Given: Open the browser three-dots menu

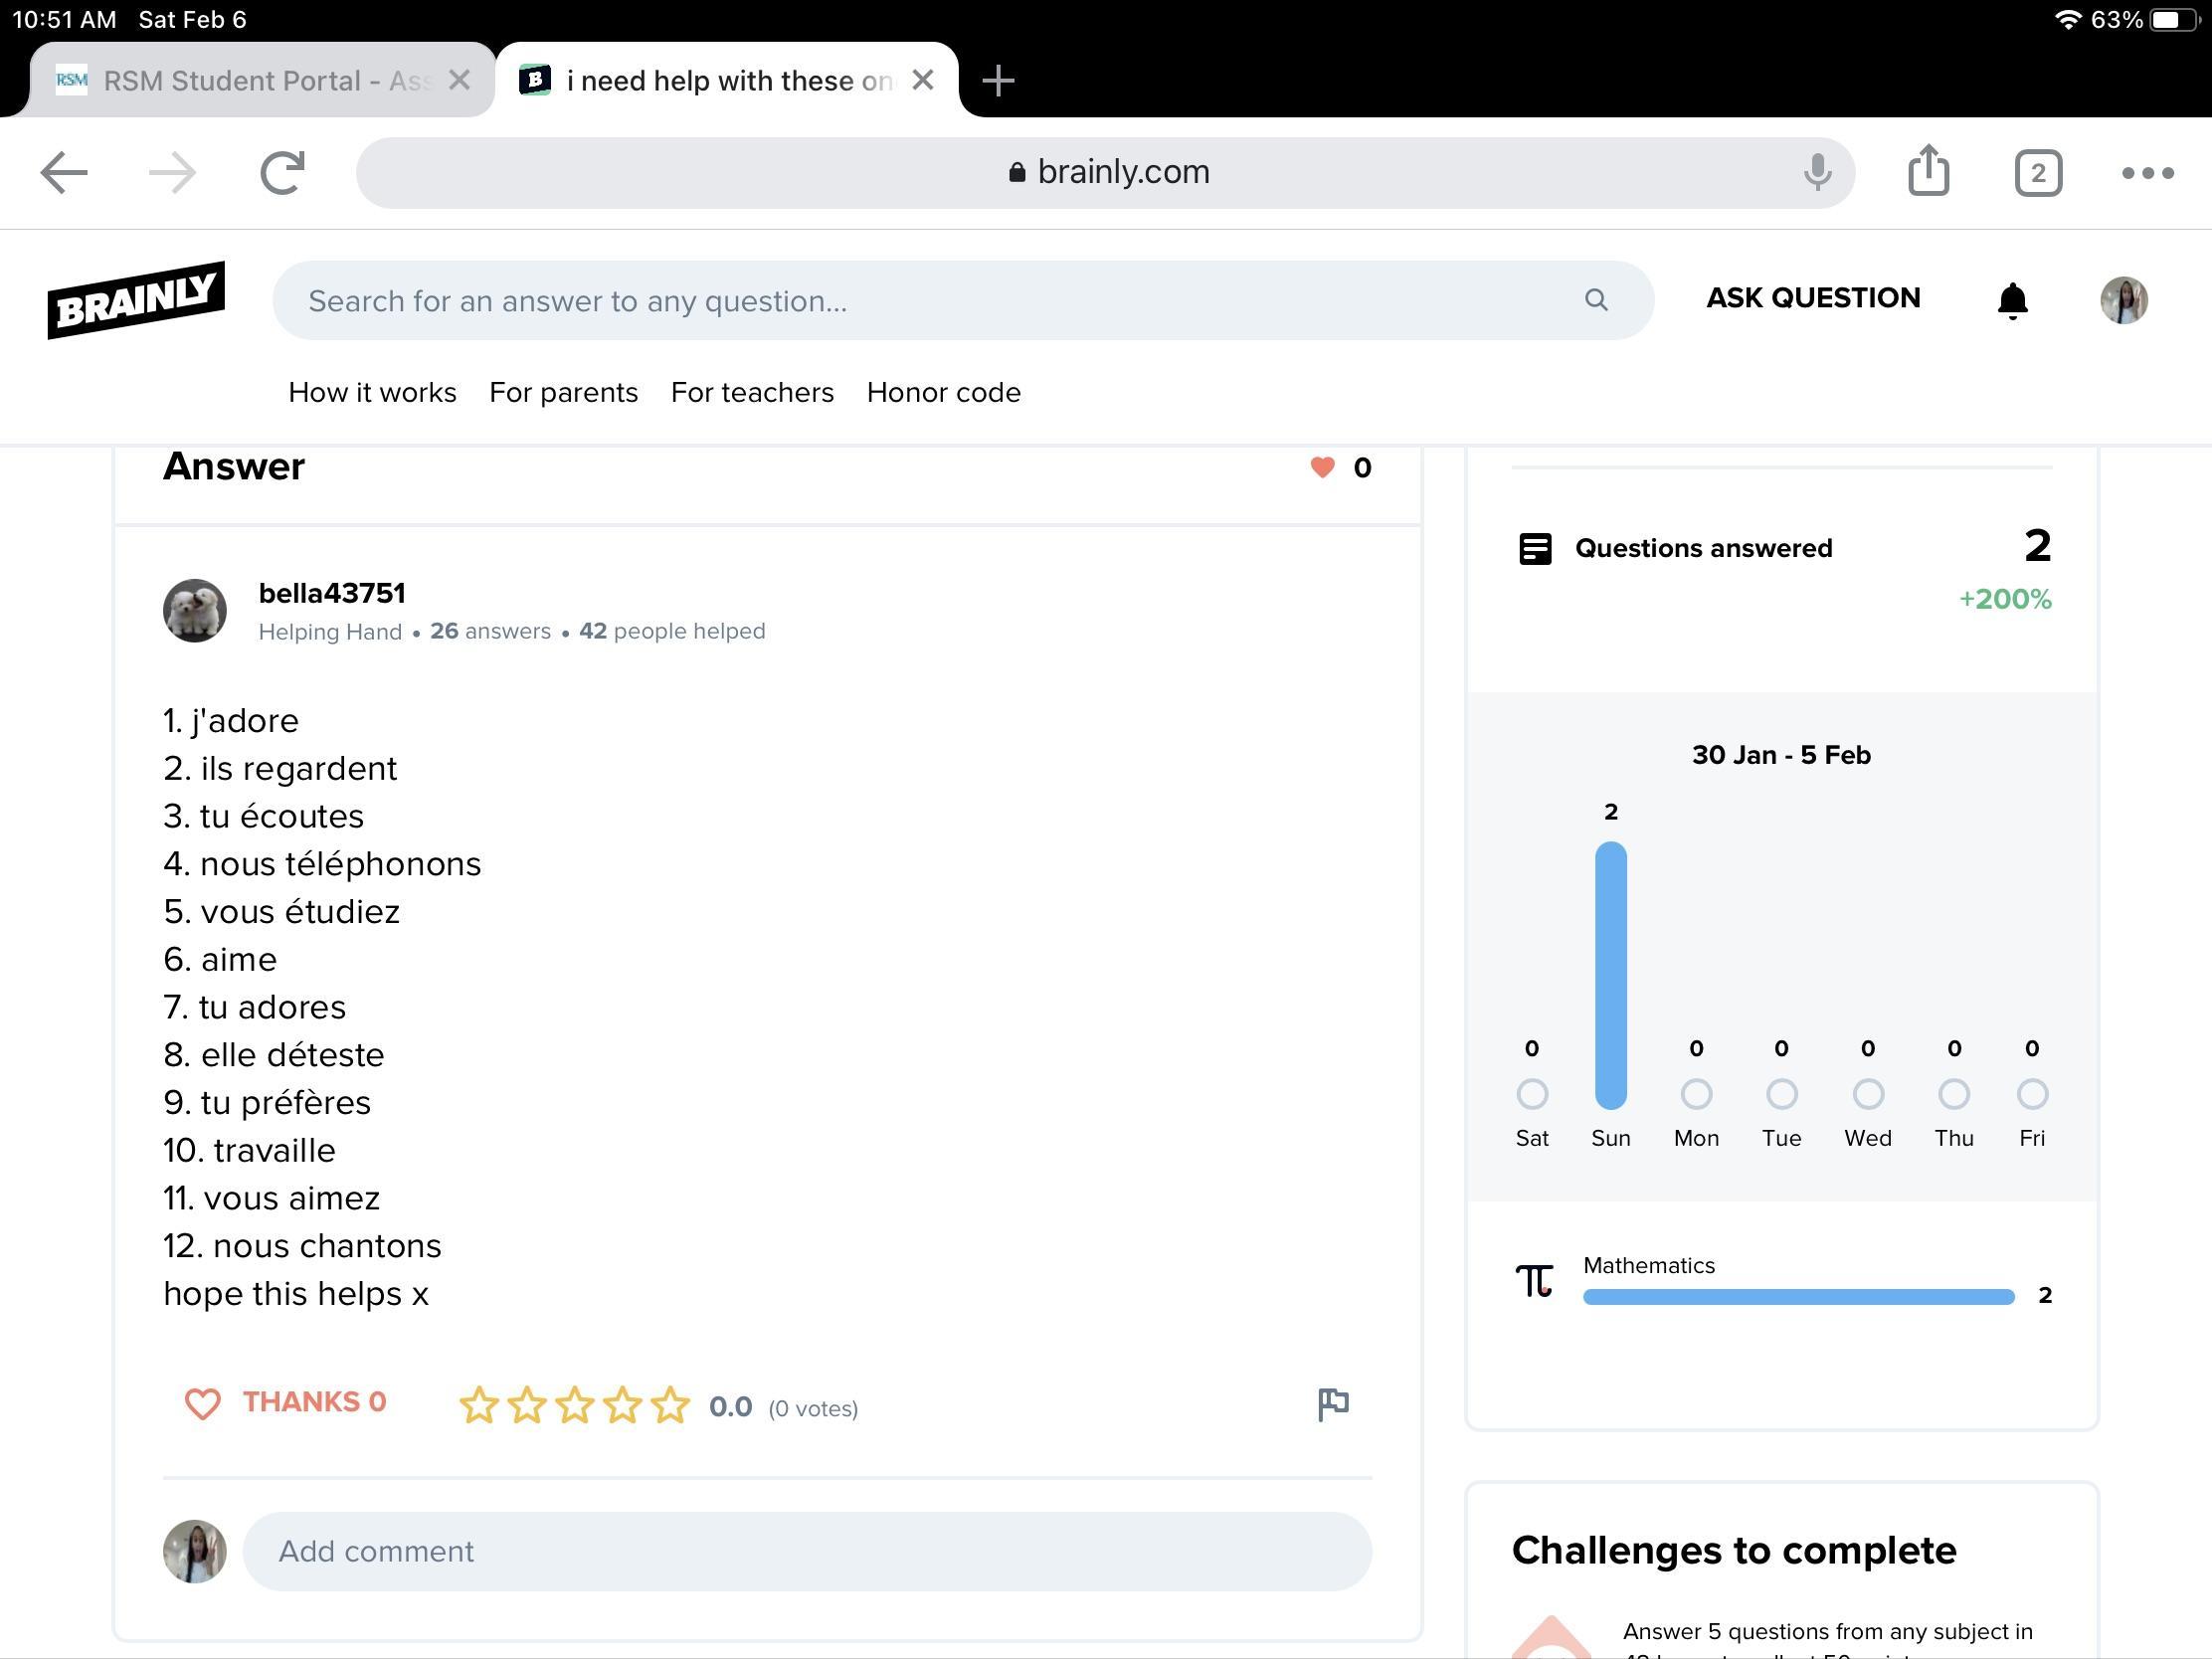Looking at the screenshot, I should point(2147,173).
